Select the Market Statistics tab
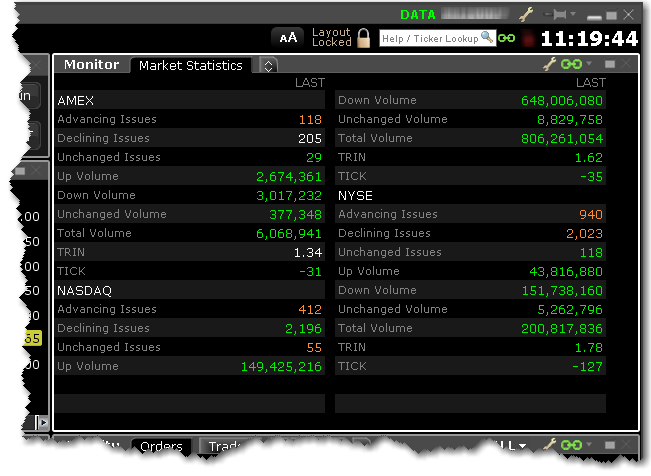The width and height of the screenshot is (651, 476). [190, 65]
